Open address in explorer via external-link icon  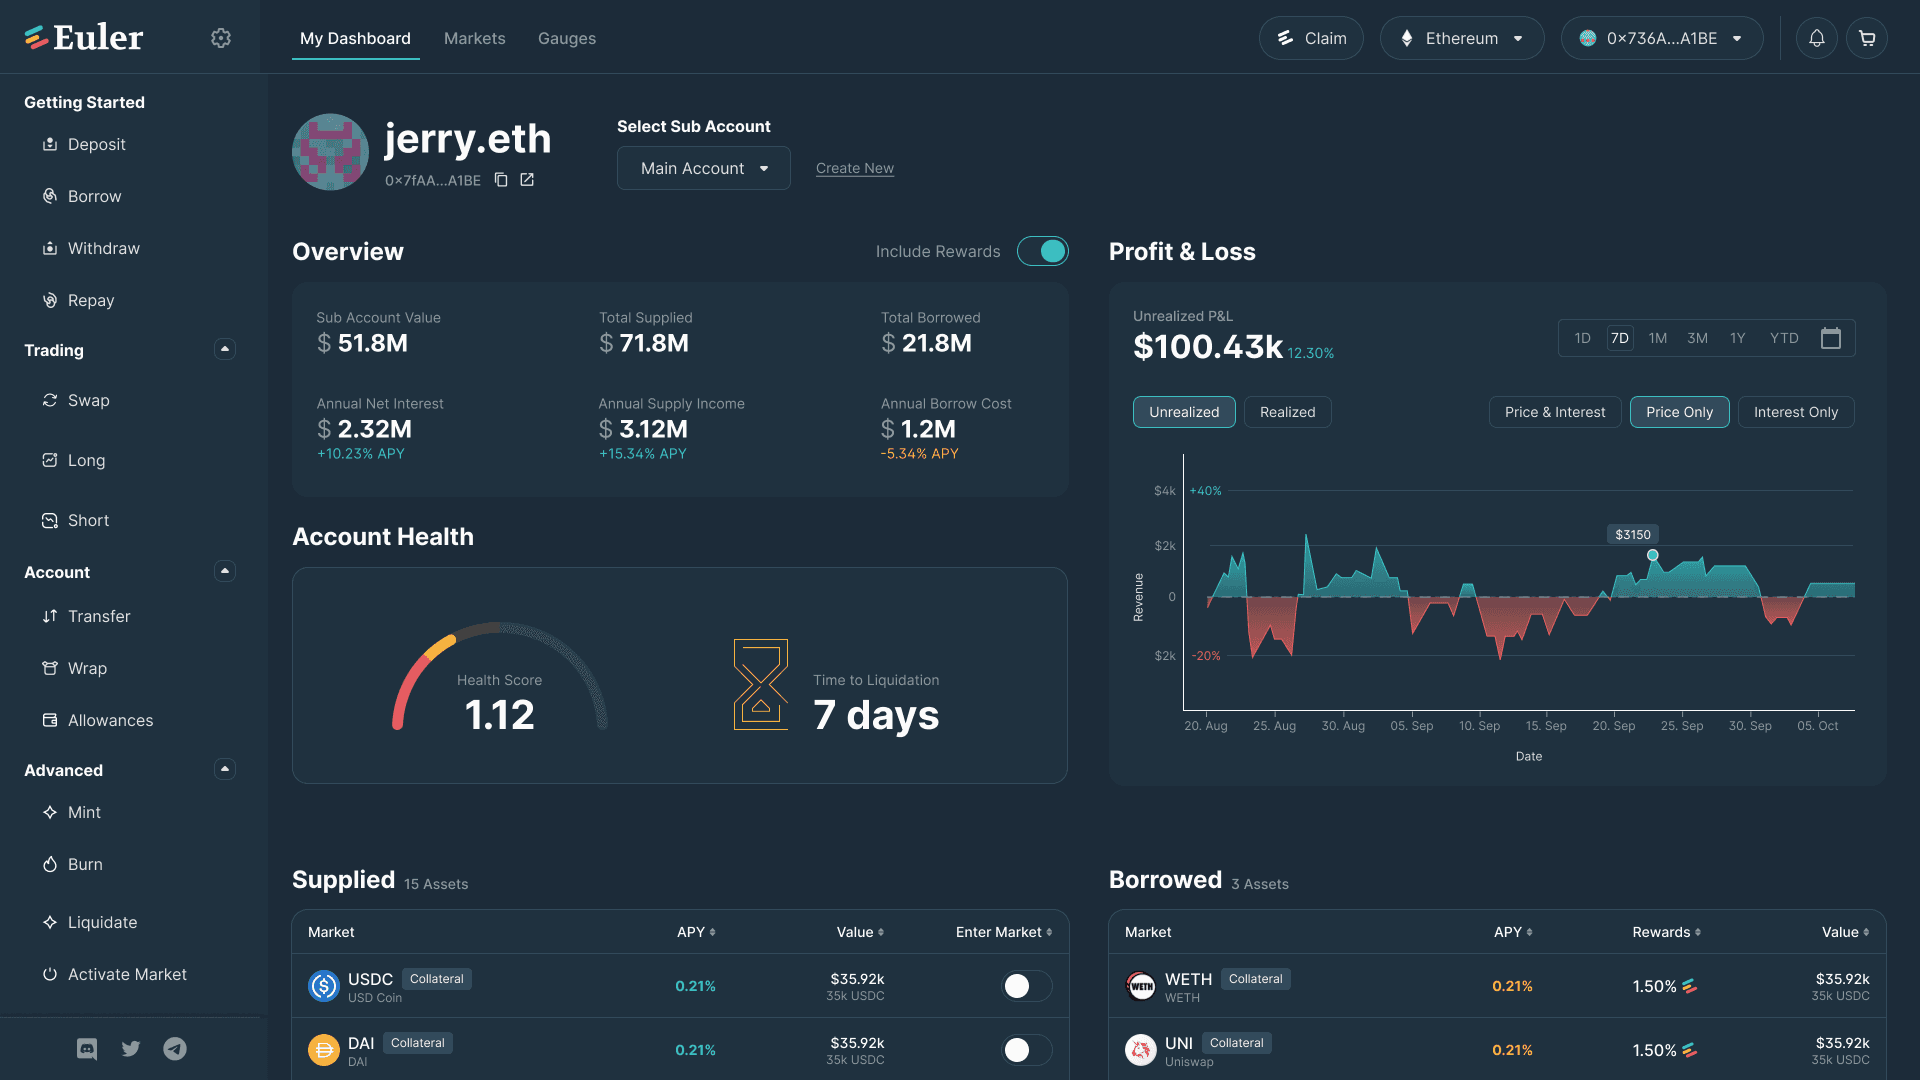[527, 180]
